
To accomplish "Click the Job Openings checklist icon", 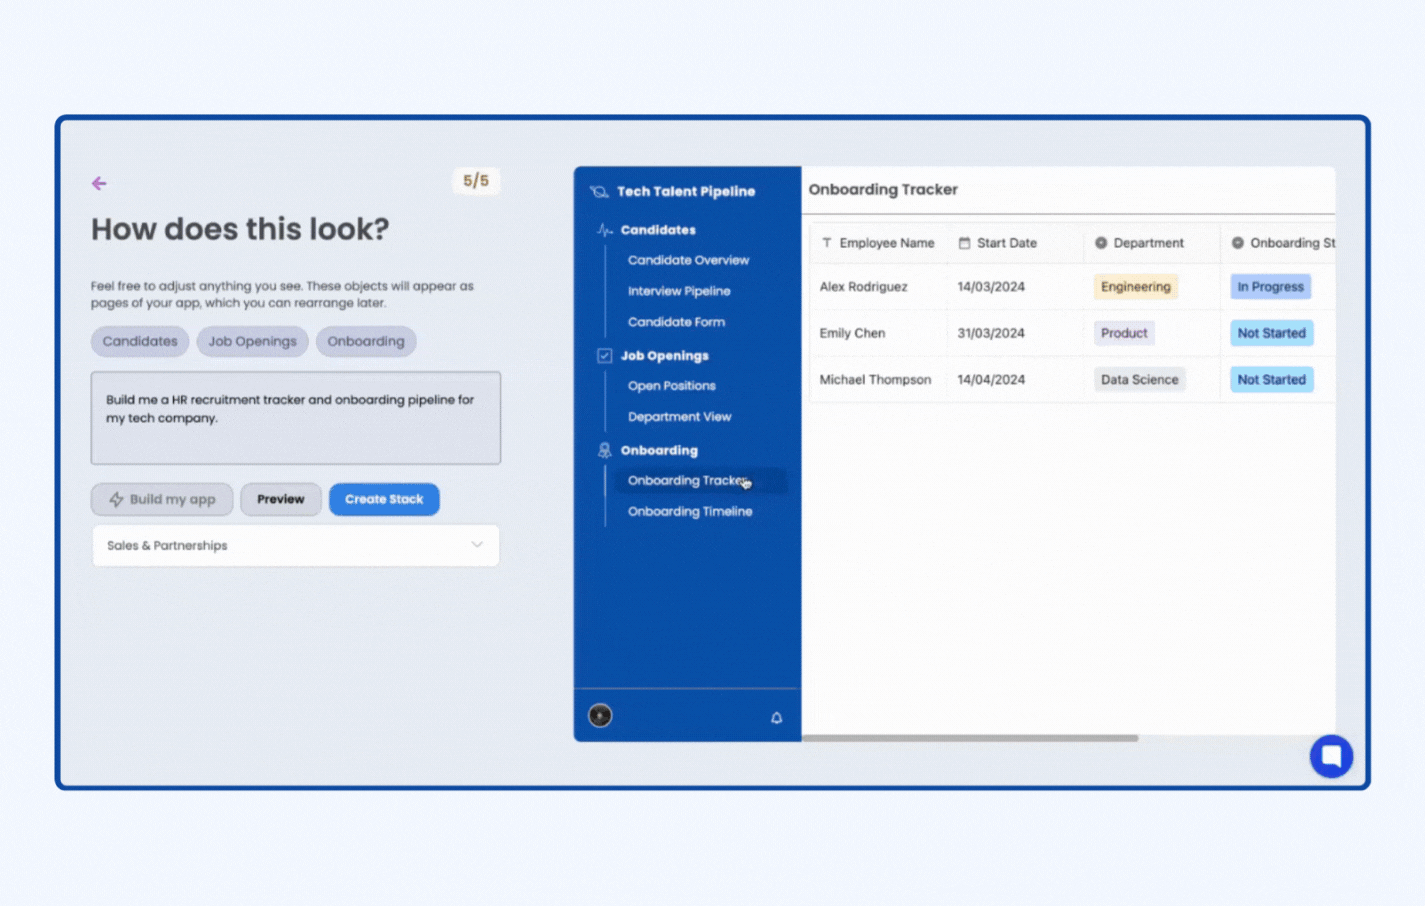I will [x=604, y=355].
